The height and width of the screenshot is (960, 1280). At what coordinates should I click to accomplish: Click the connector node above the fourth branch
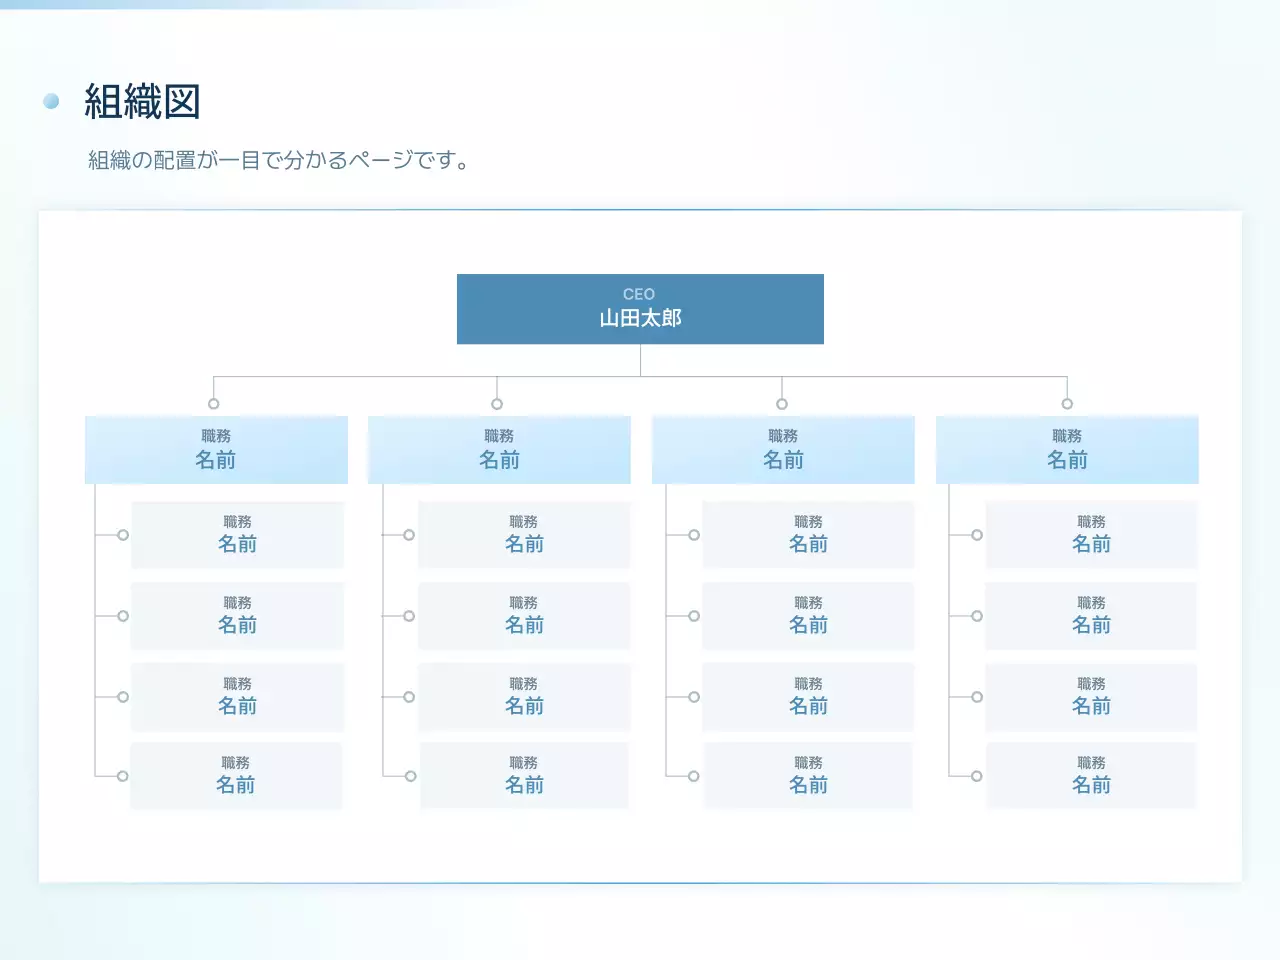pyautogui.click(x=1066, y=403)
